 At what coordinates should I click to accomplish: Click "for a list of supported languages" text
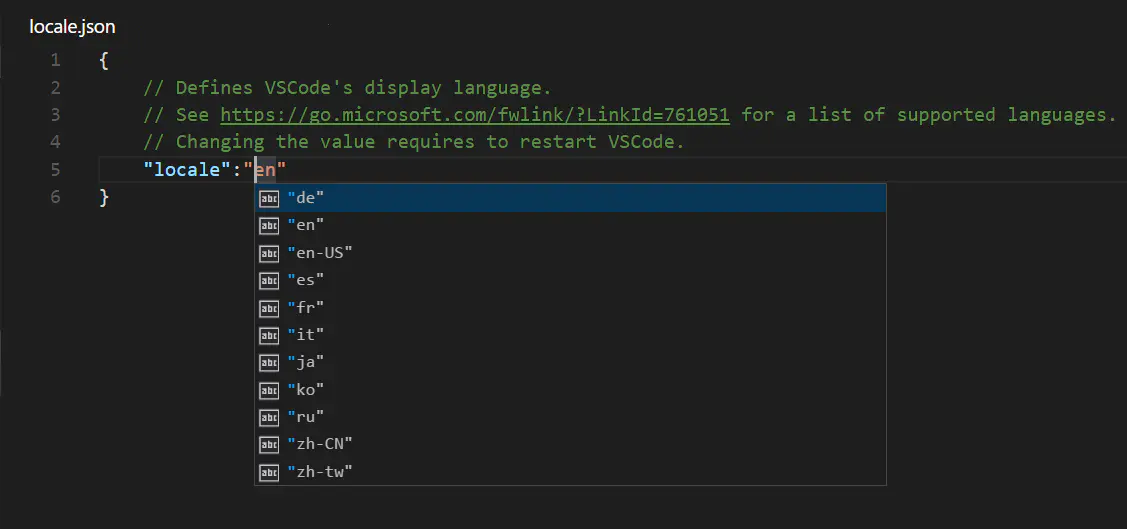pyautogui.click(x=929, y=115)
